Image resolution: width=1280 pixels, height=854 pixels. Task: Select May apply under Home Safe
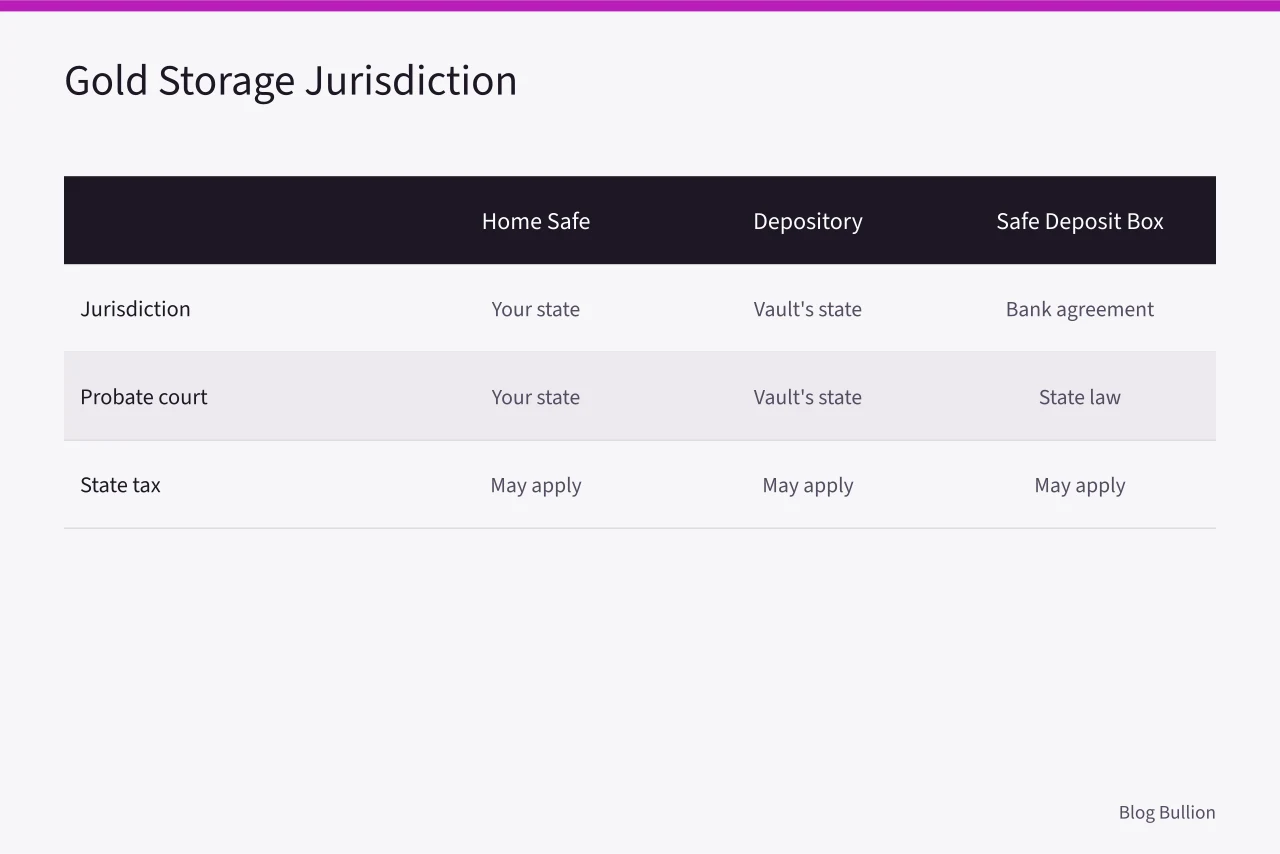click(x=536, y=485)
